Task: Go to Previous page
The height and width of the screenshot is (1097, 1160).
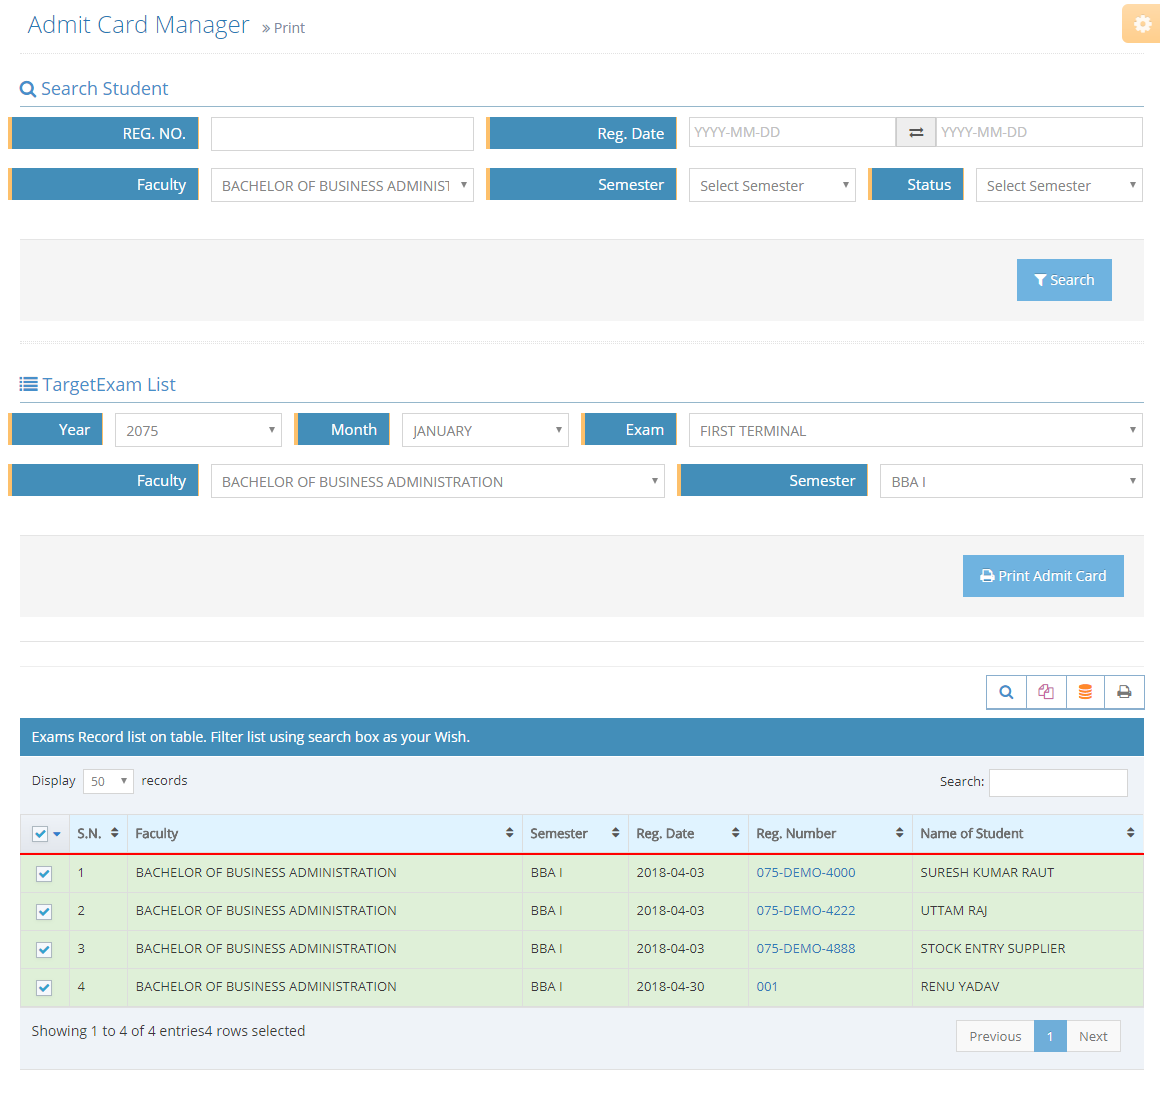Action: (995, 1036)
